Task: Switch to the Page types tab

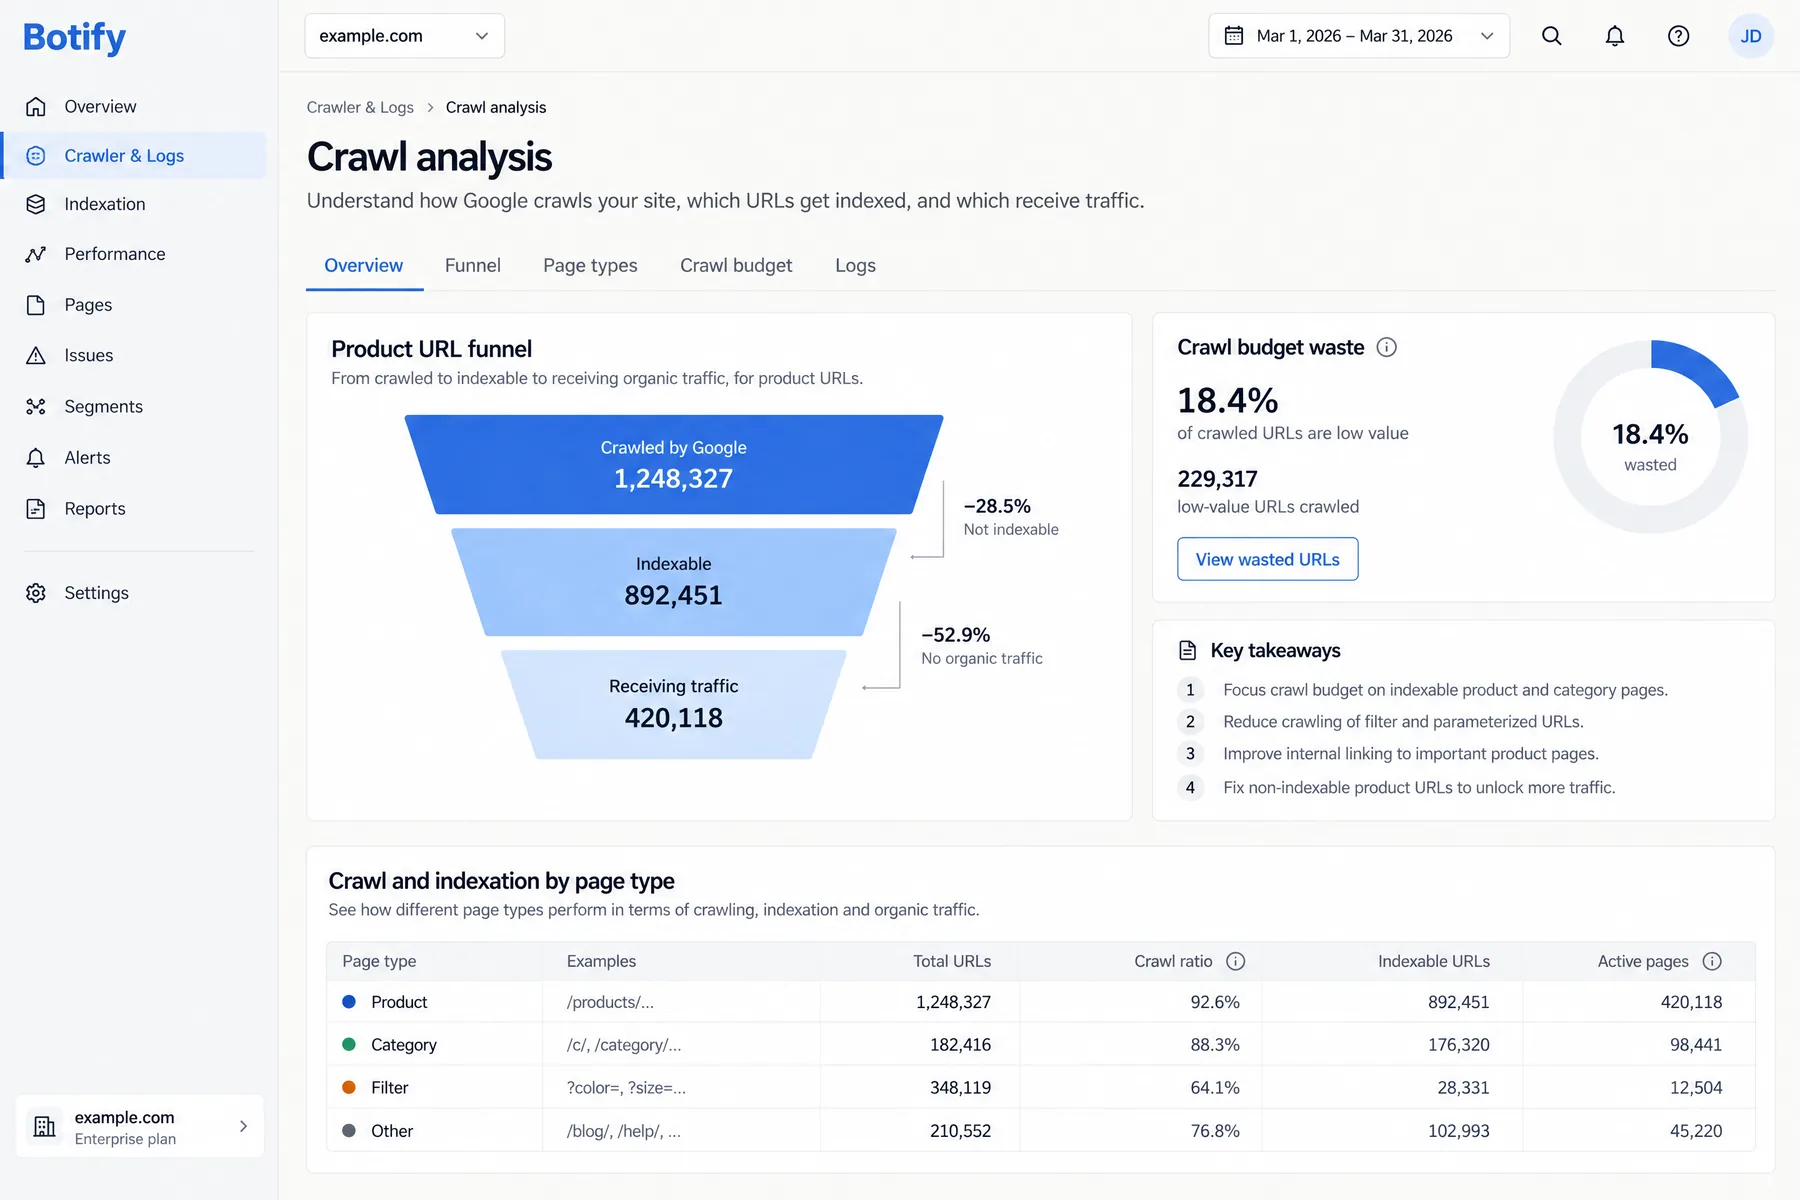Action: point(590,265)
